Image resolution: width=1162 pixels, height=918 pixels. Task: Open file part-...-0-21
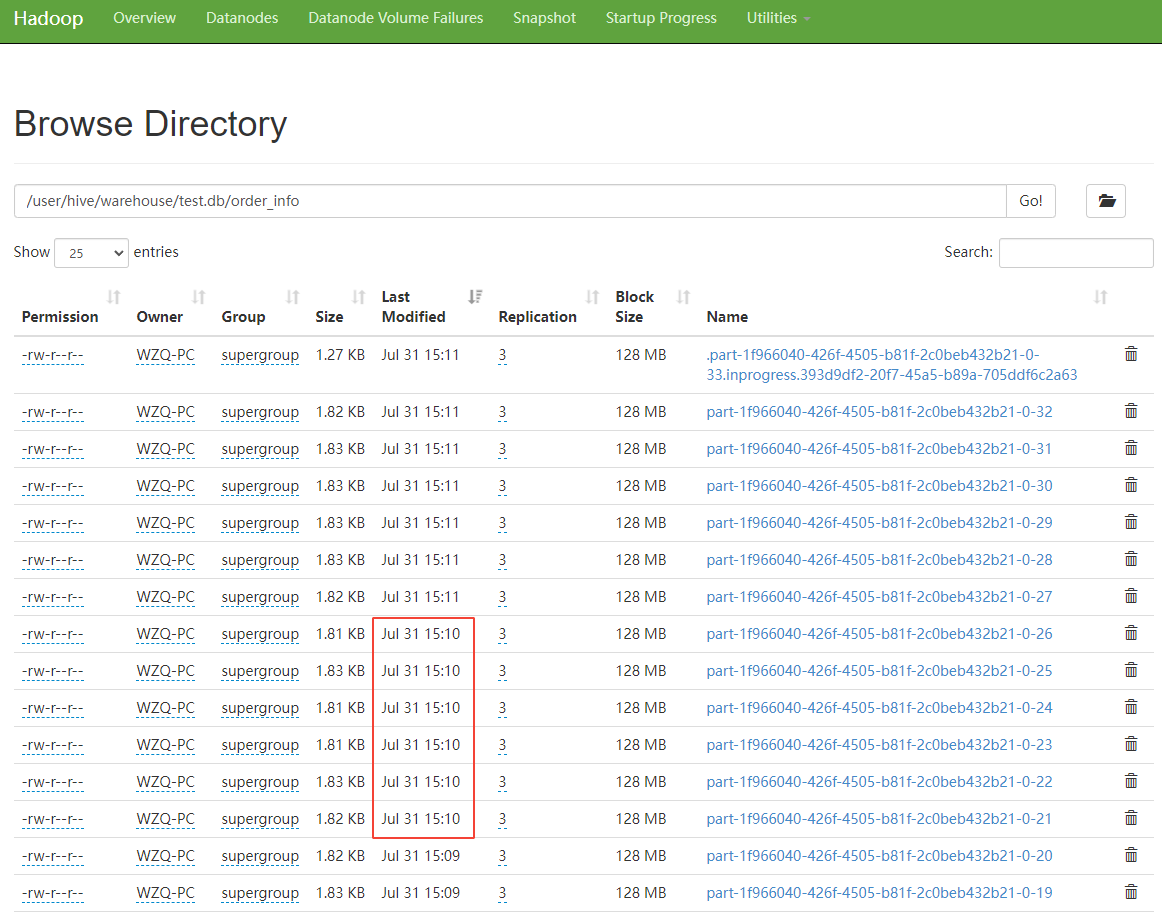pos(879,819)
